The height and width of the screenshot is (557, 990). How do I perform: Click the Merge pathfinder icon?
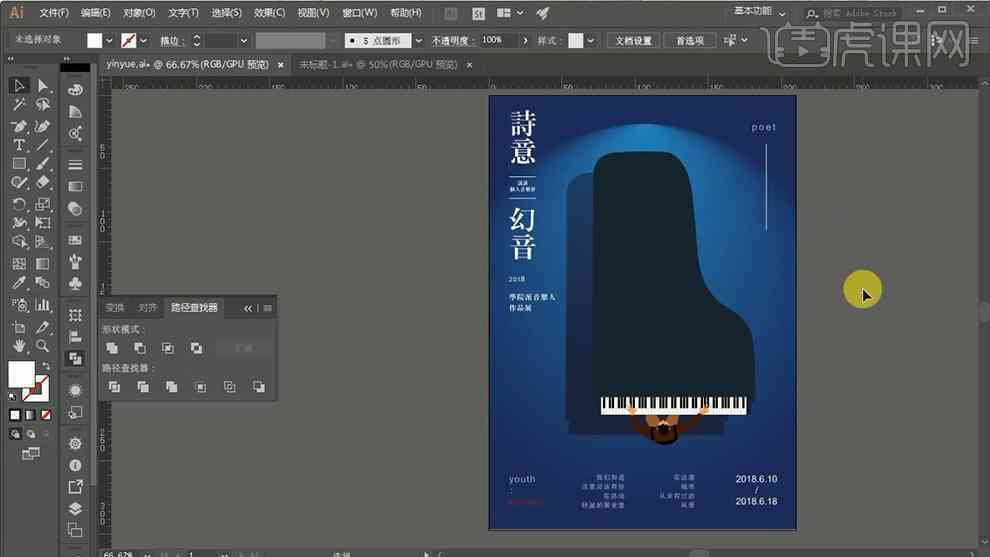(x=172, y=386)
